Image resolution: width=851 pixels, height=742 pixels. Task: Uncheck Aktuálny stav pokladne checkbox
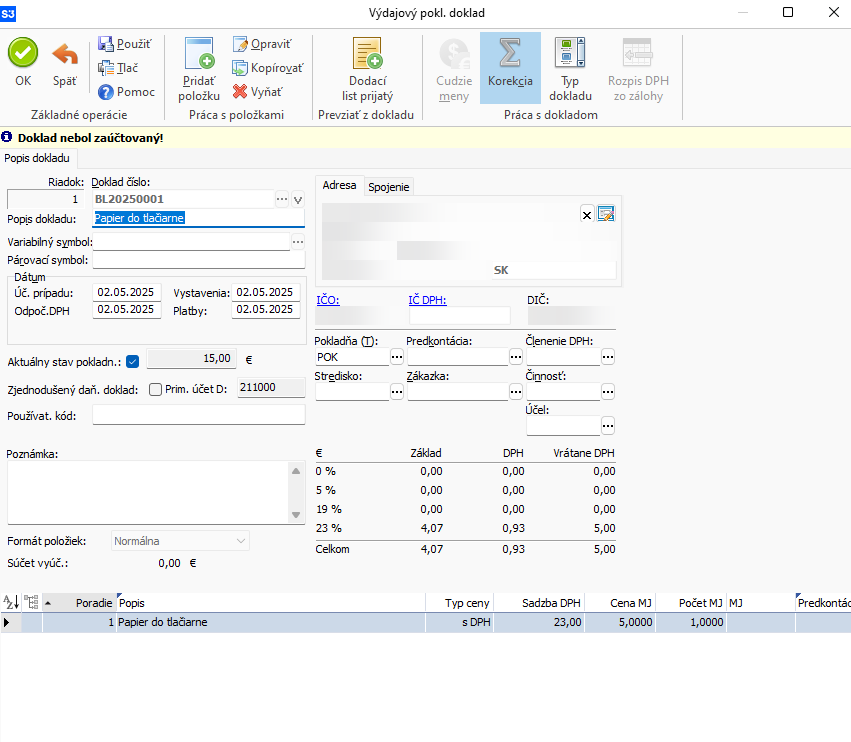[x=132, y=362]
